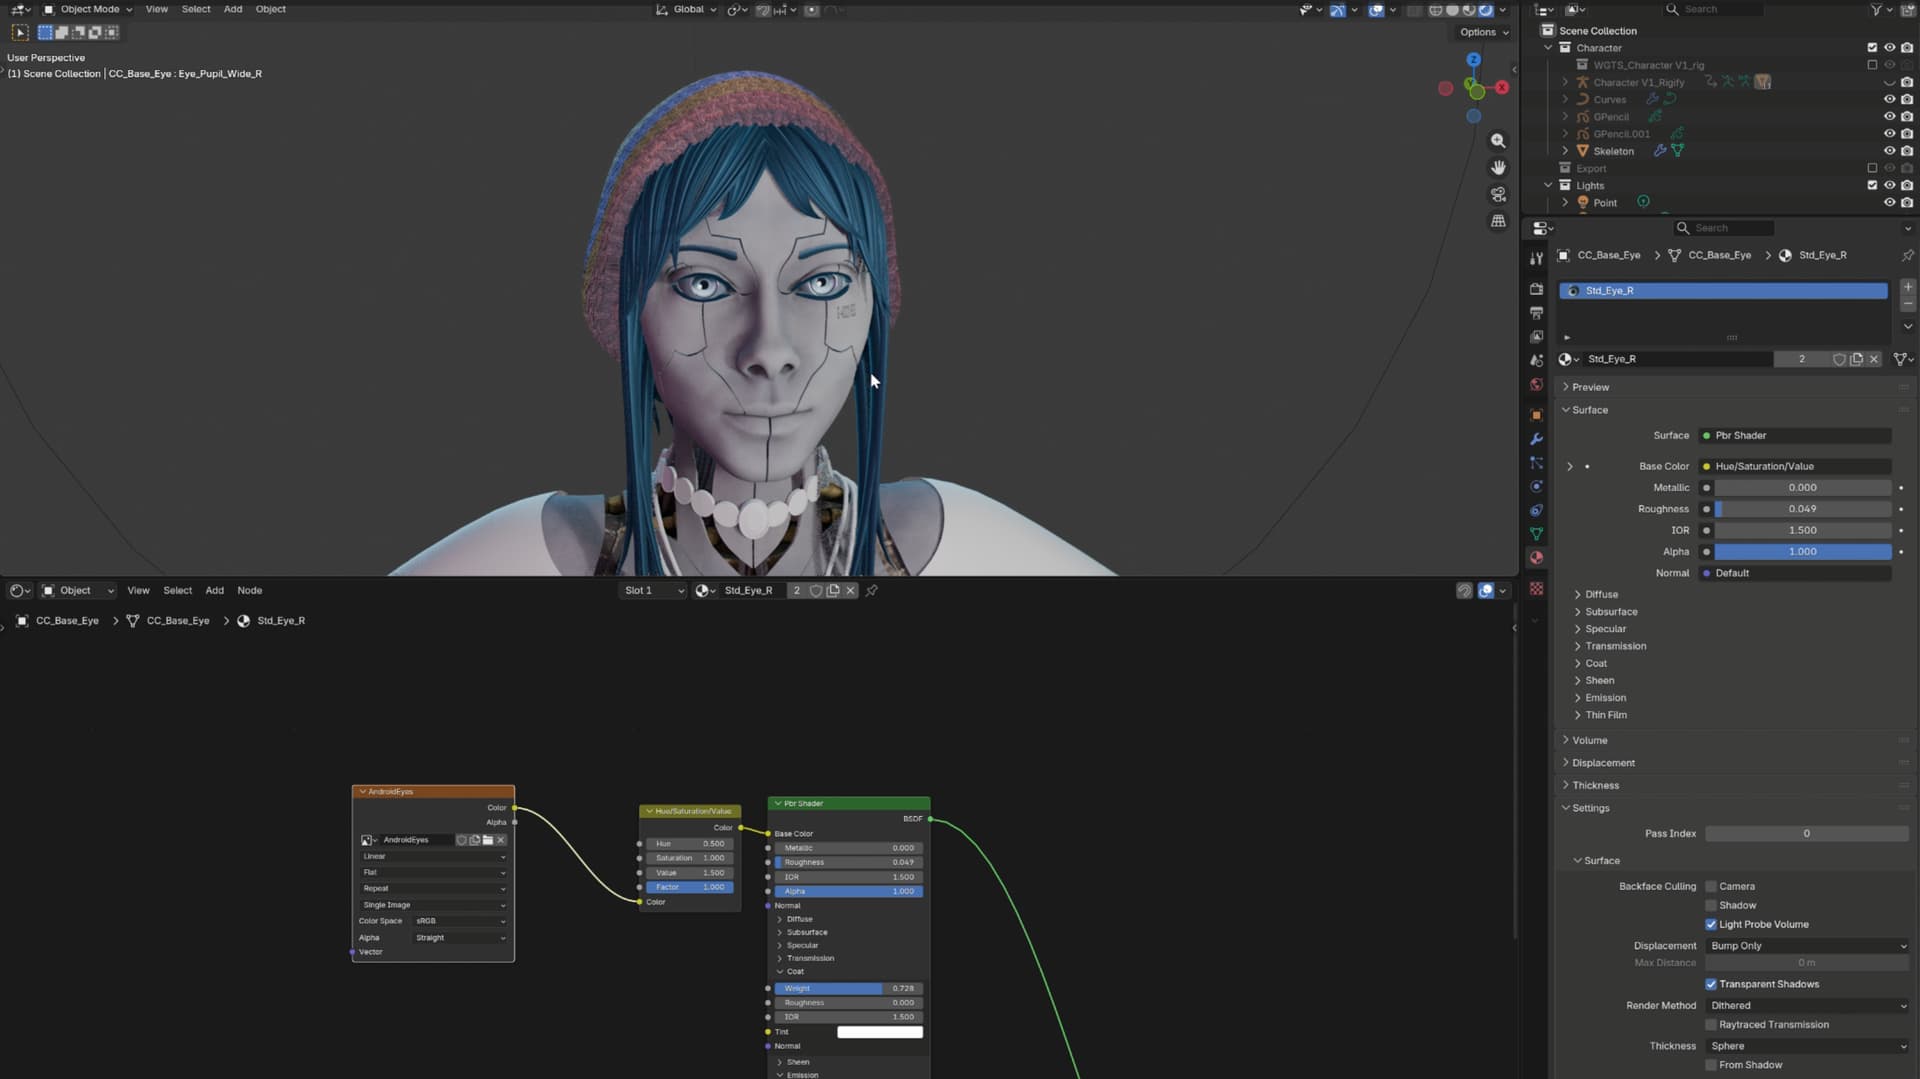This screenshot has height=1079, width=1920.
Task: Open the viewport Add menu
Action: point(232,9)
